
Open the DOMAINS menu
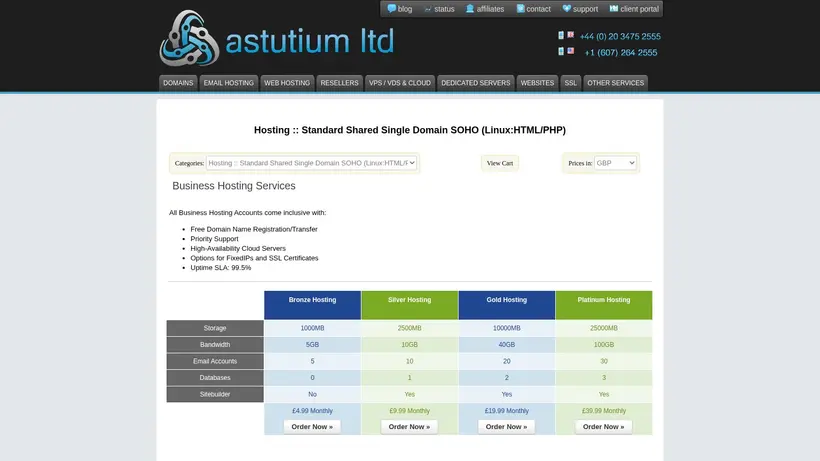178,83
